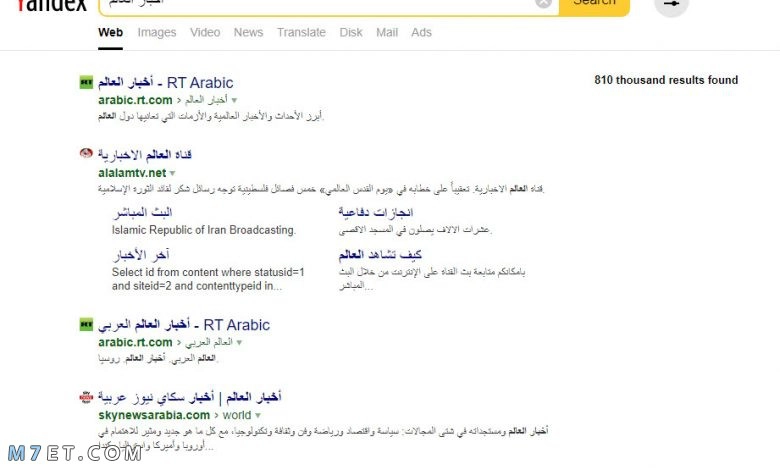Open the 'أخبار العالم - RT Arabic' result title
Screen dimensions: 780x470
click(166, 83)
